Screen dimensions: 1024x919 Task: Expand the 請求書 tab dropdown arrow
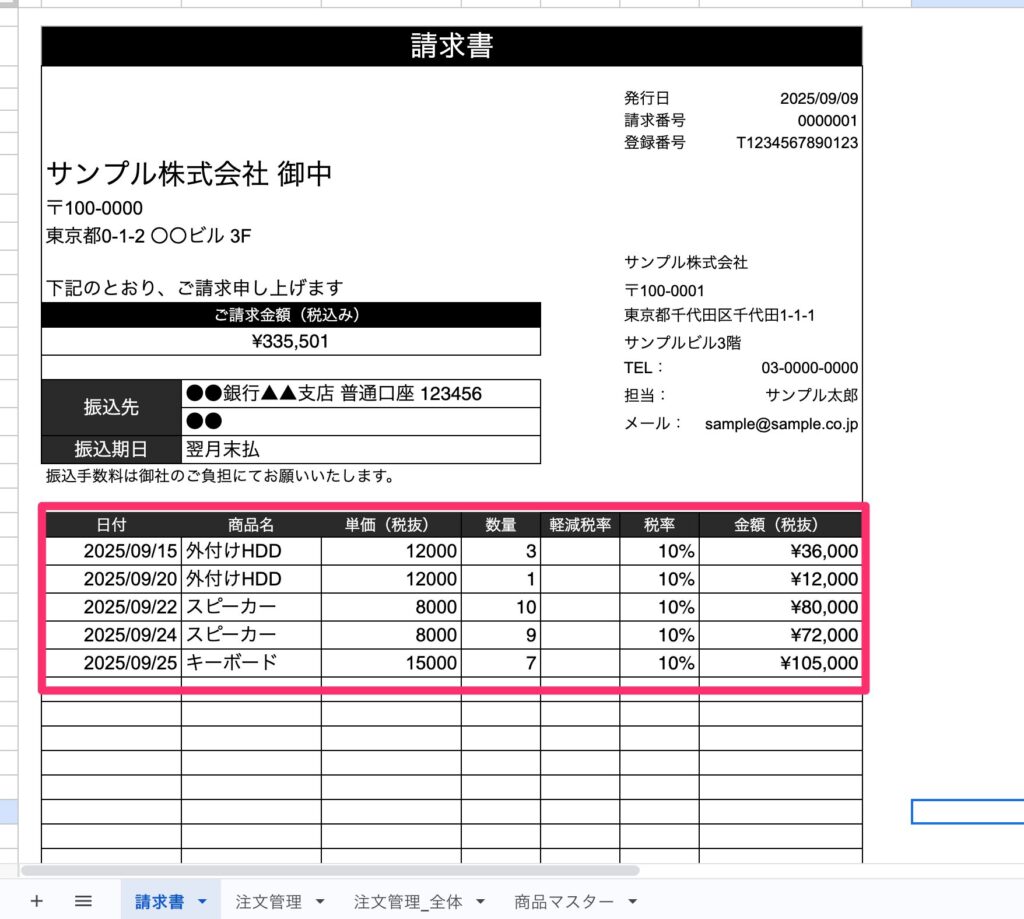pyautogui.click(x=203, y=901)
